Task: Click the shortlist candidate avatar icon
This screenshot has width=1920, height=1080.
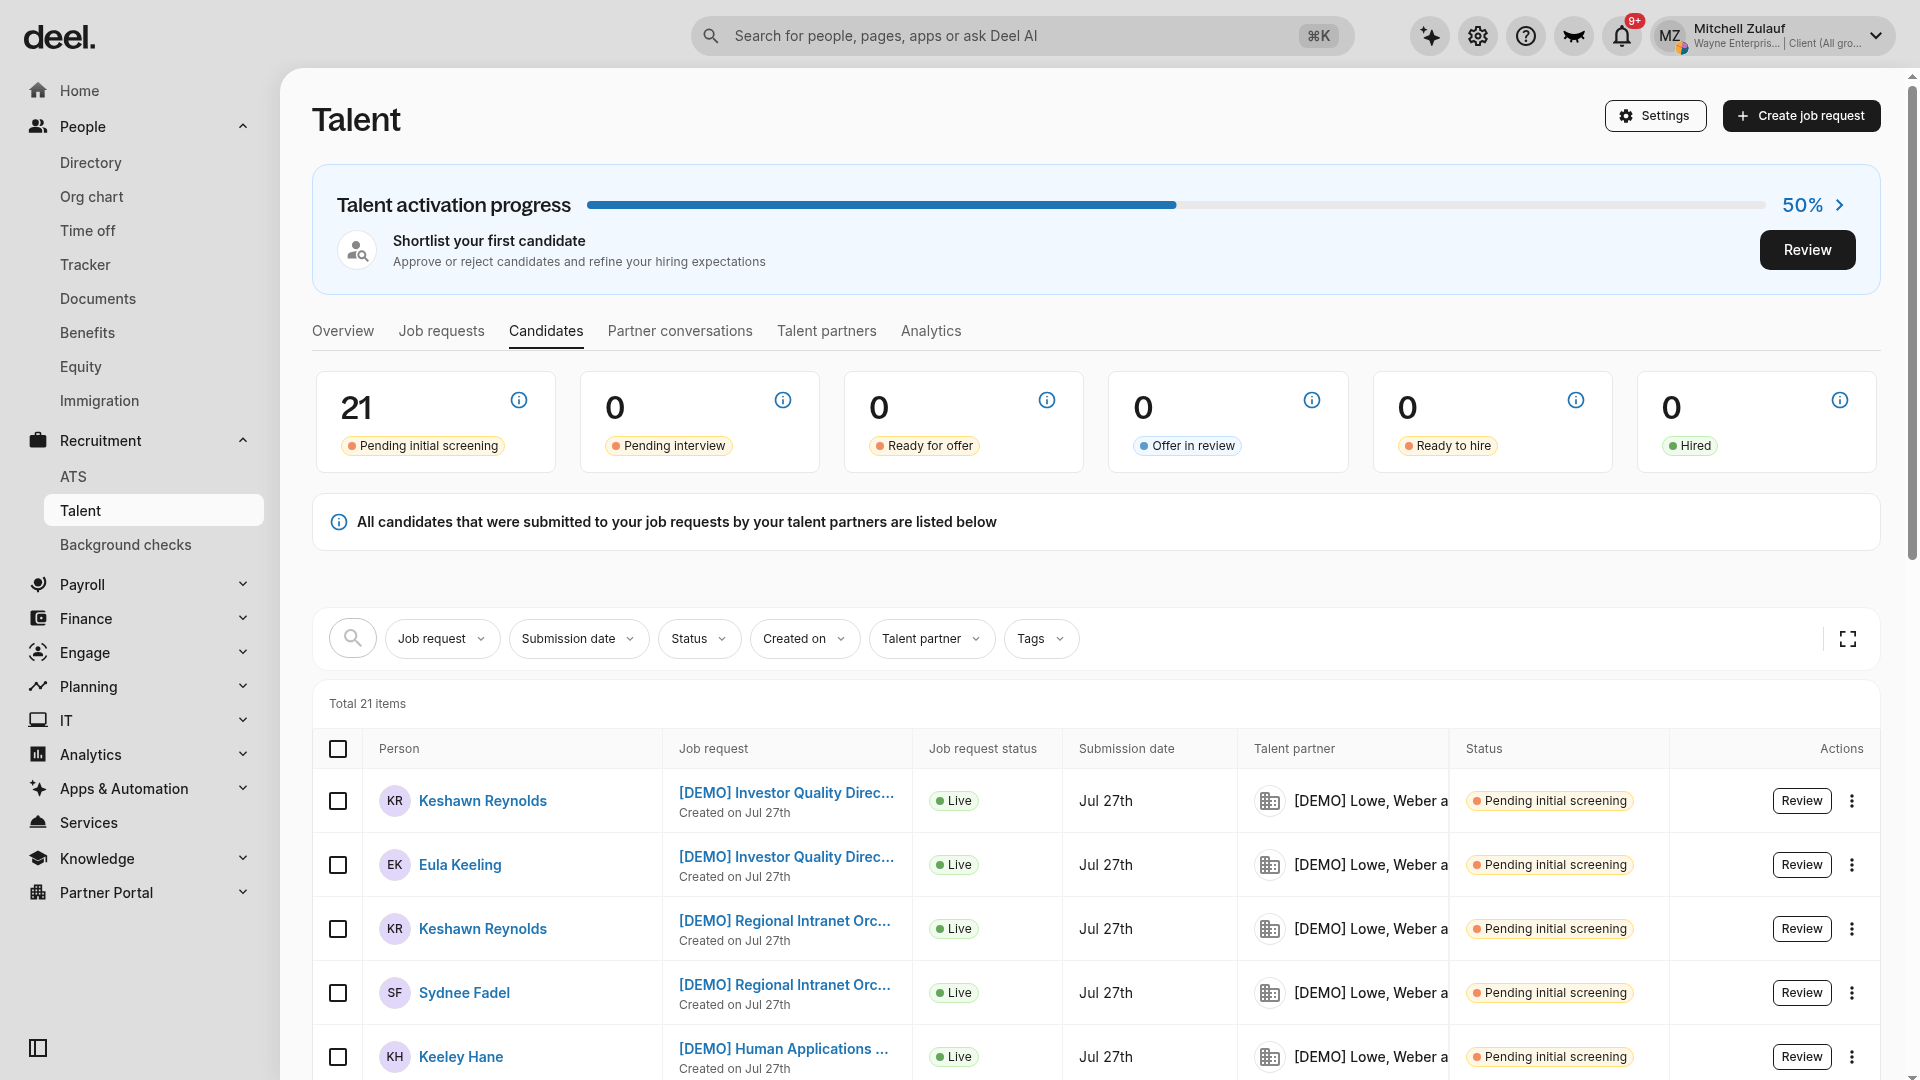Action: [x=357, y=250]
